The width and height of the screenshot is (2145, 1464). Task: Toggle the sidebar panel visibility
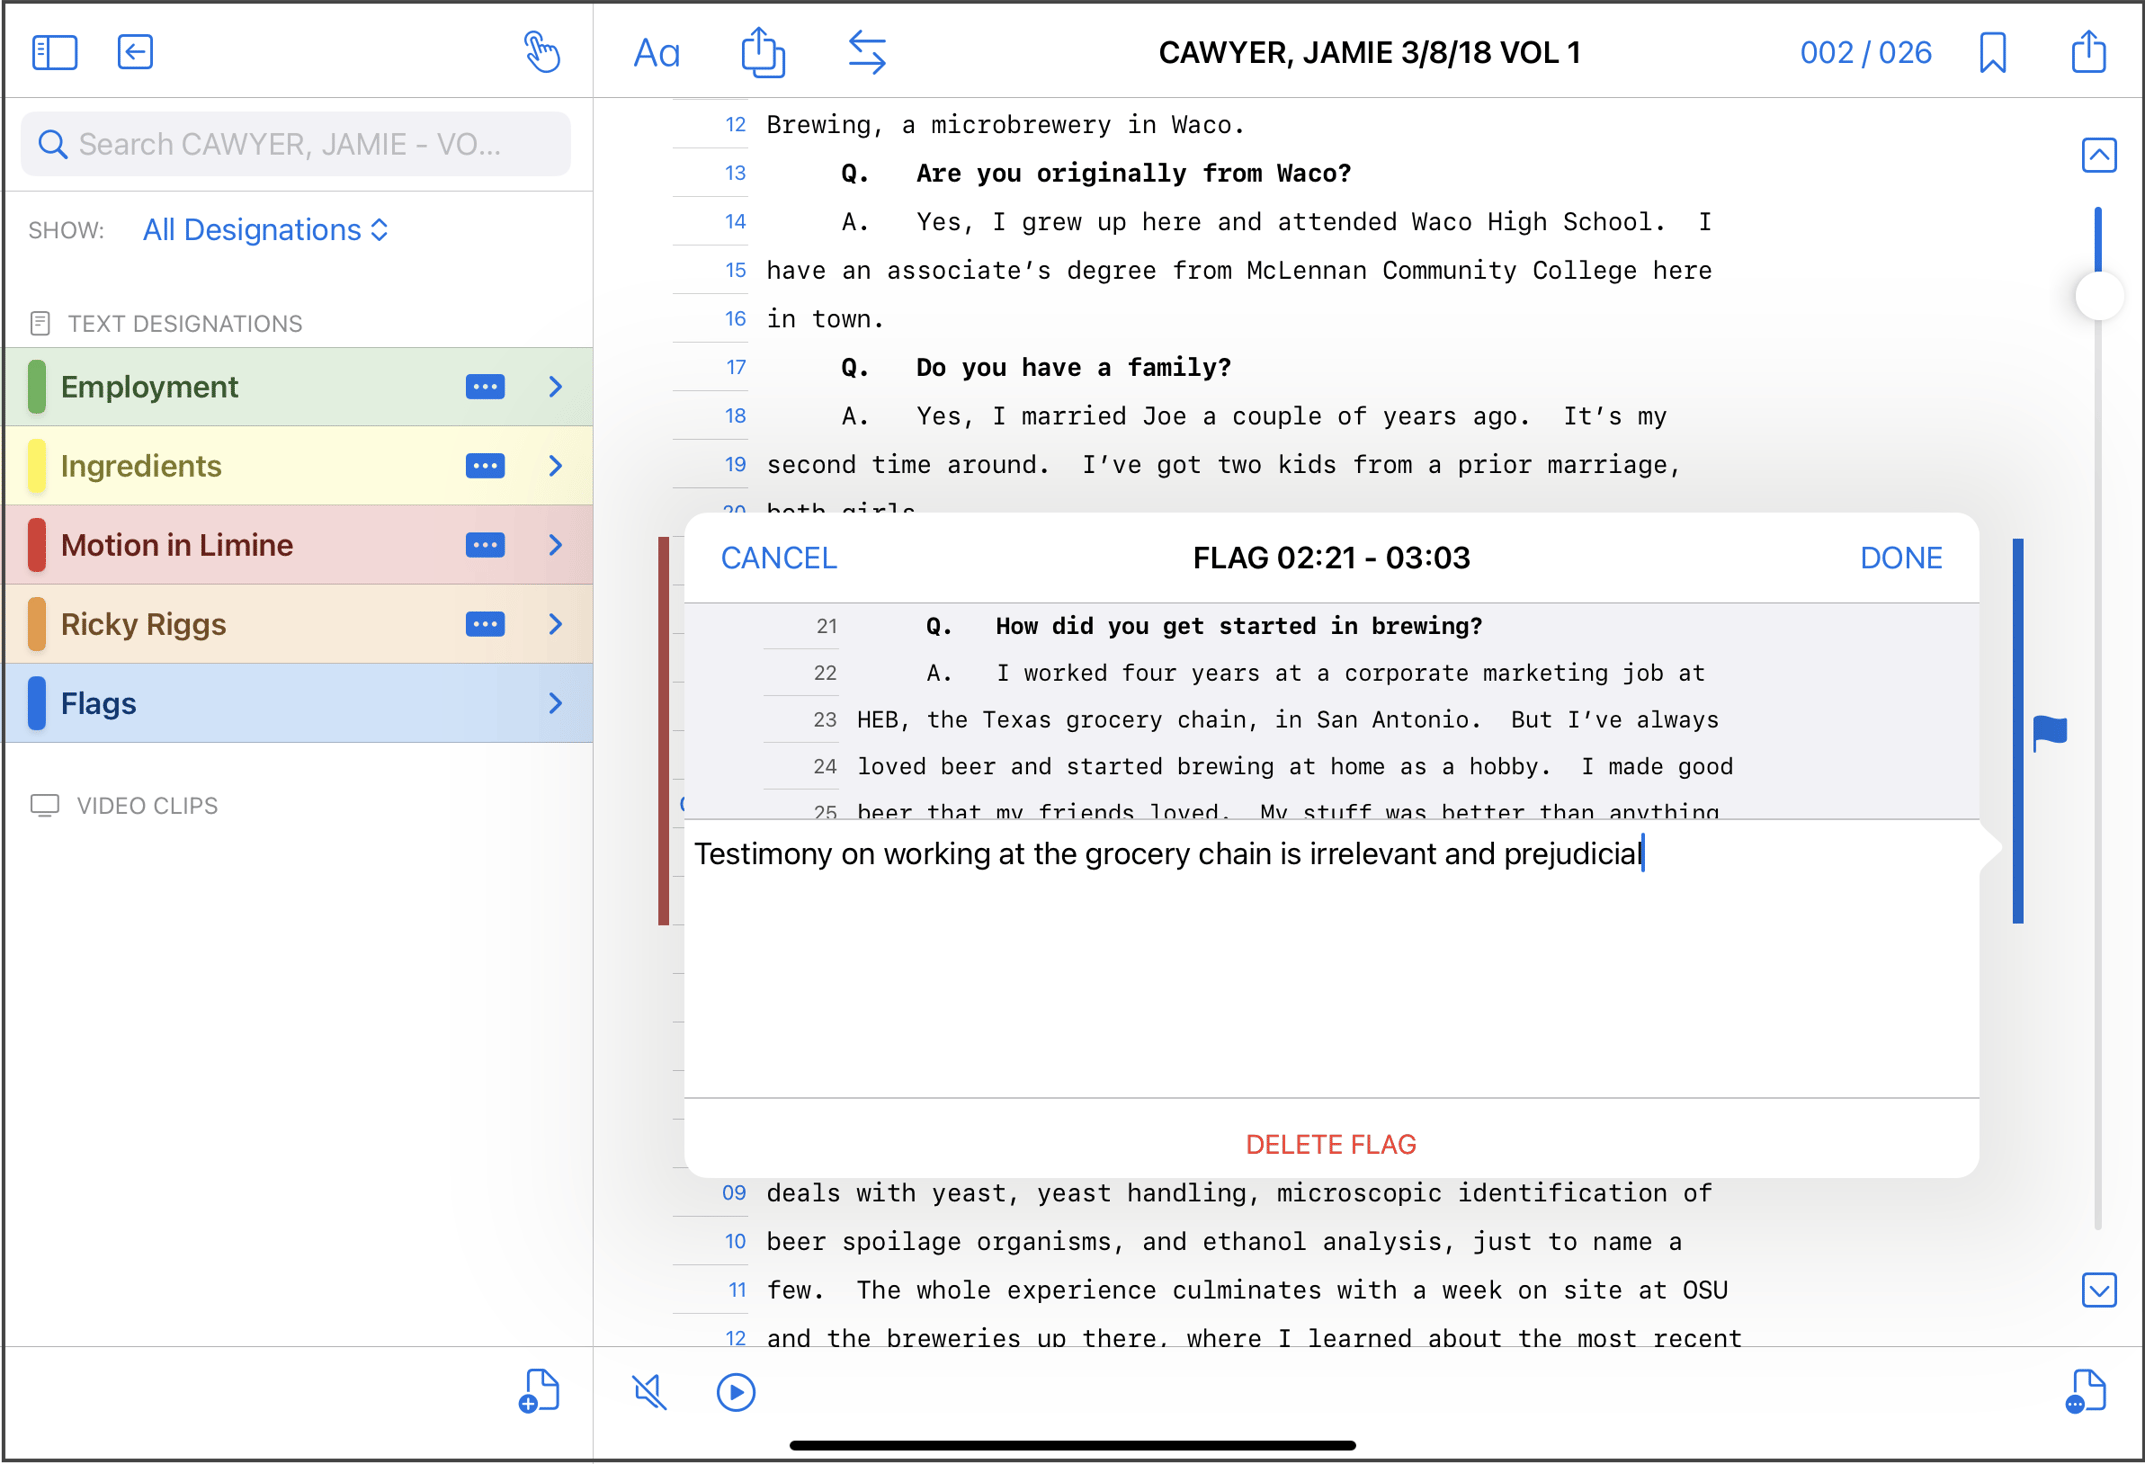click(55, 51)
